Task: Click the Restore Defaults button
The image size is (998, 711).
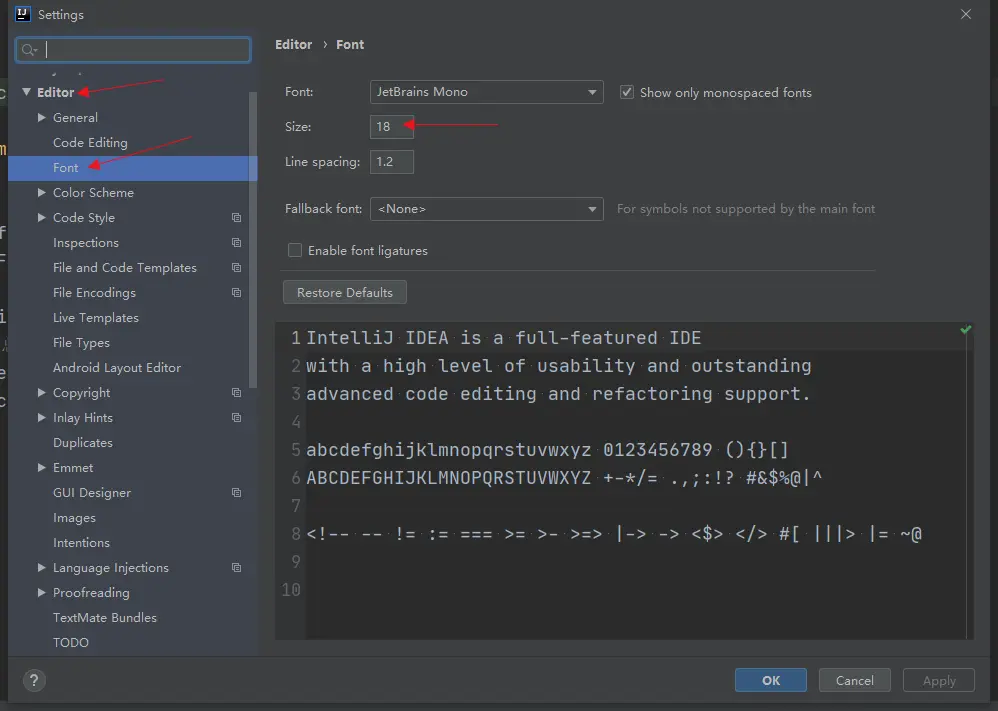Action: coord(344,292)
